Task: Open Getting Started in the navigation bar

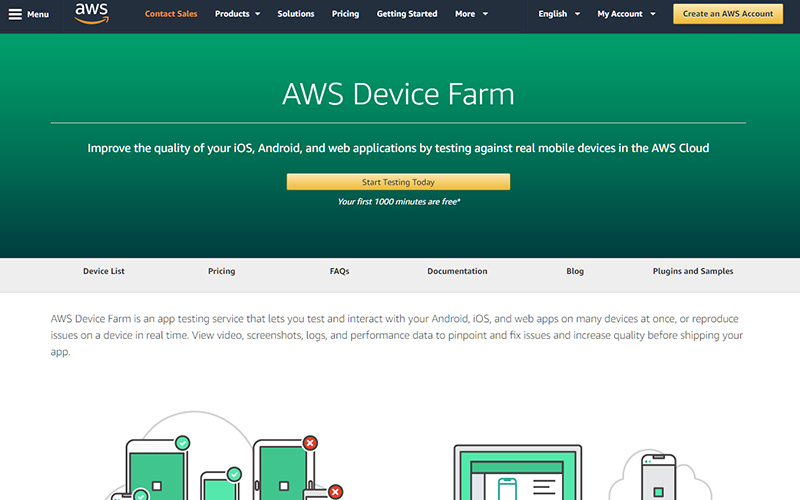Action: point(407,14)
